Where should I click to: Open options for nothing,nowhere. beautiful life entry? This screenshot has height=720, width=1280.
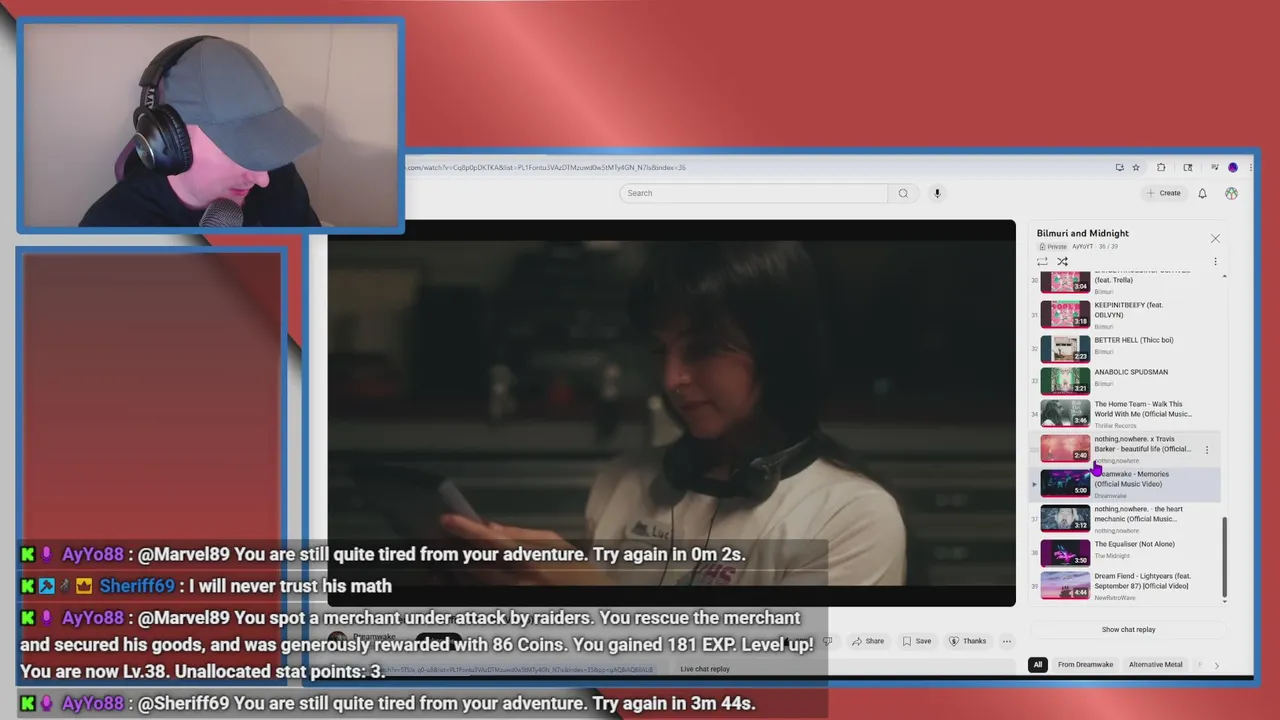pyautogui.click(x=1207, y=449)
